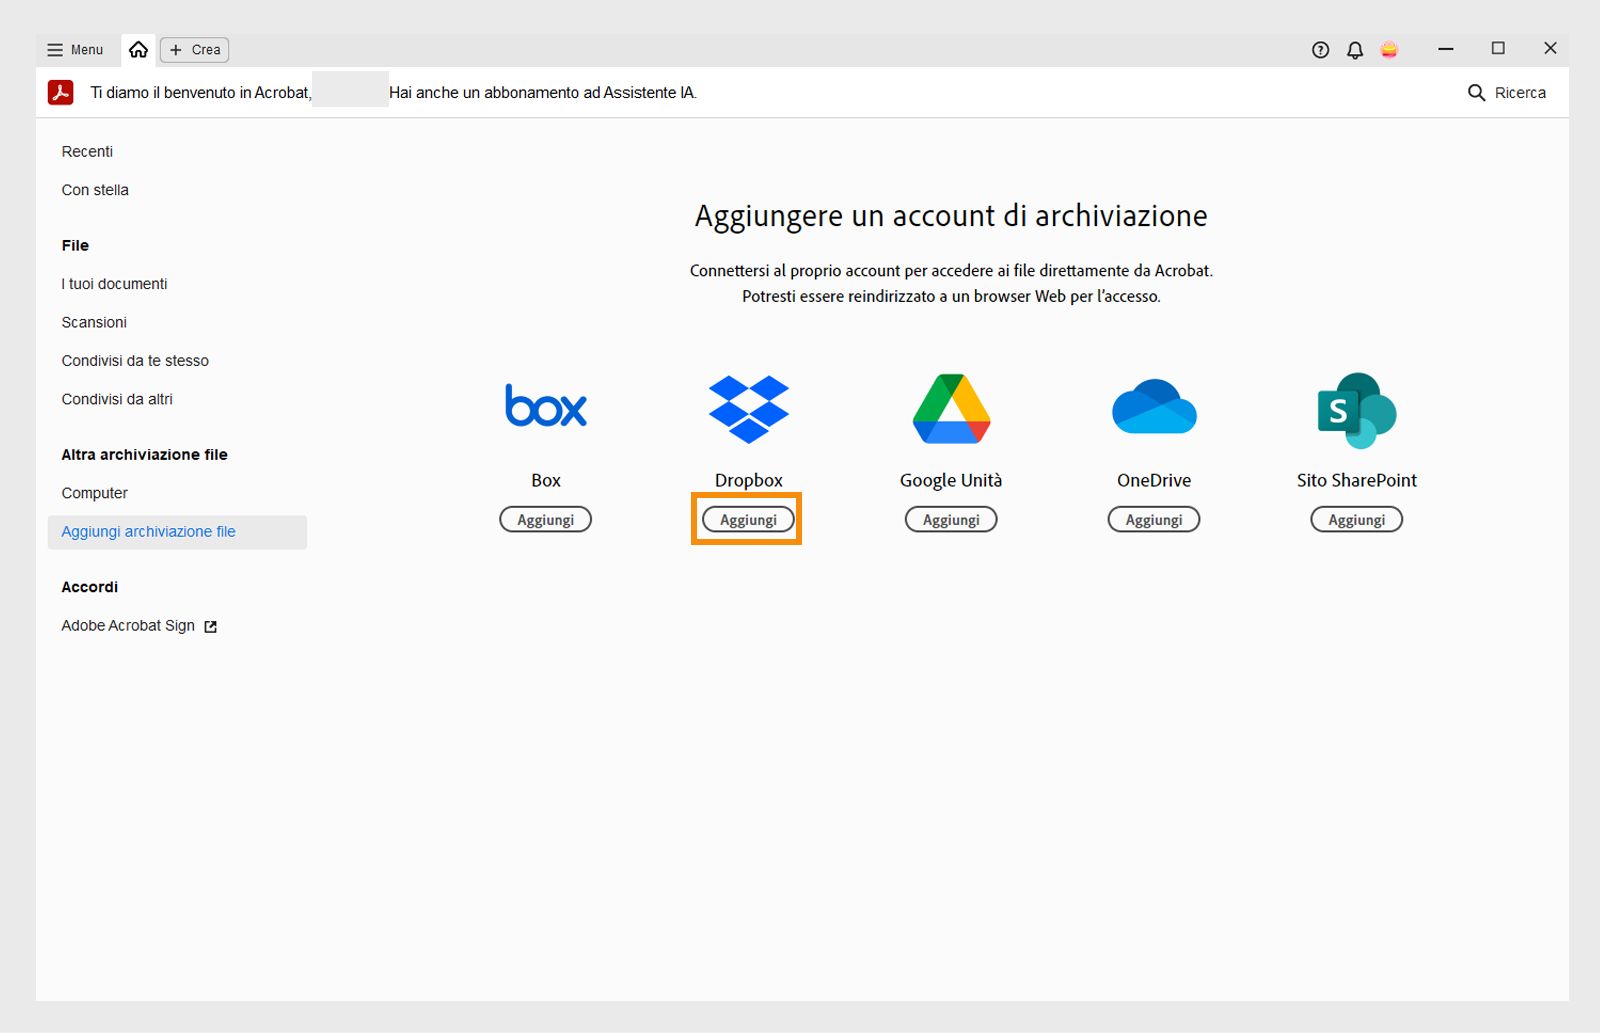
Task: Select Condivisi da altri
Action: click(117, 399)
